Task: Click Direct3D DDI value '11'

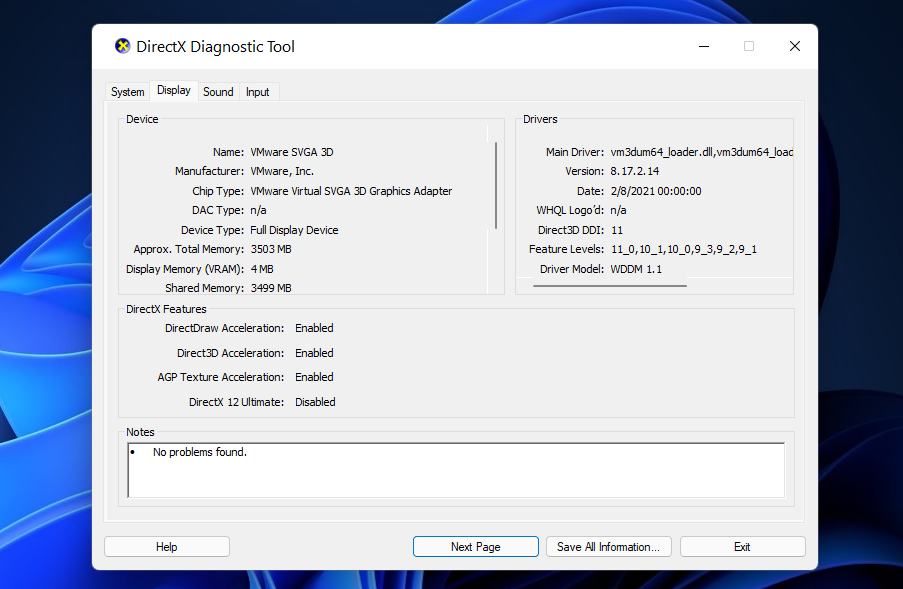Action: point(617,230)
